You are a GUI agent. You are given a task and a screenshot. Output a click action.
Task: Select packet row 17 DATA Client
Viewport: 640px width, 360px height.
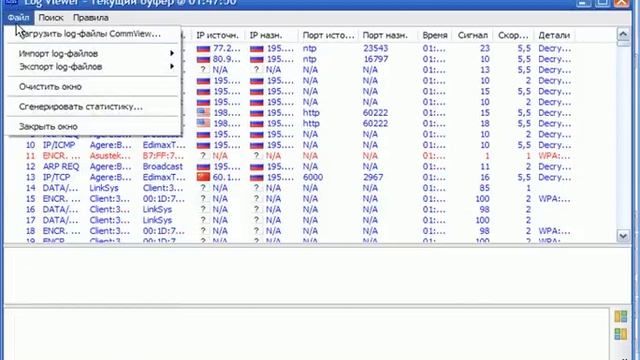click(x=310, y=220)
